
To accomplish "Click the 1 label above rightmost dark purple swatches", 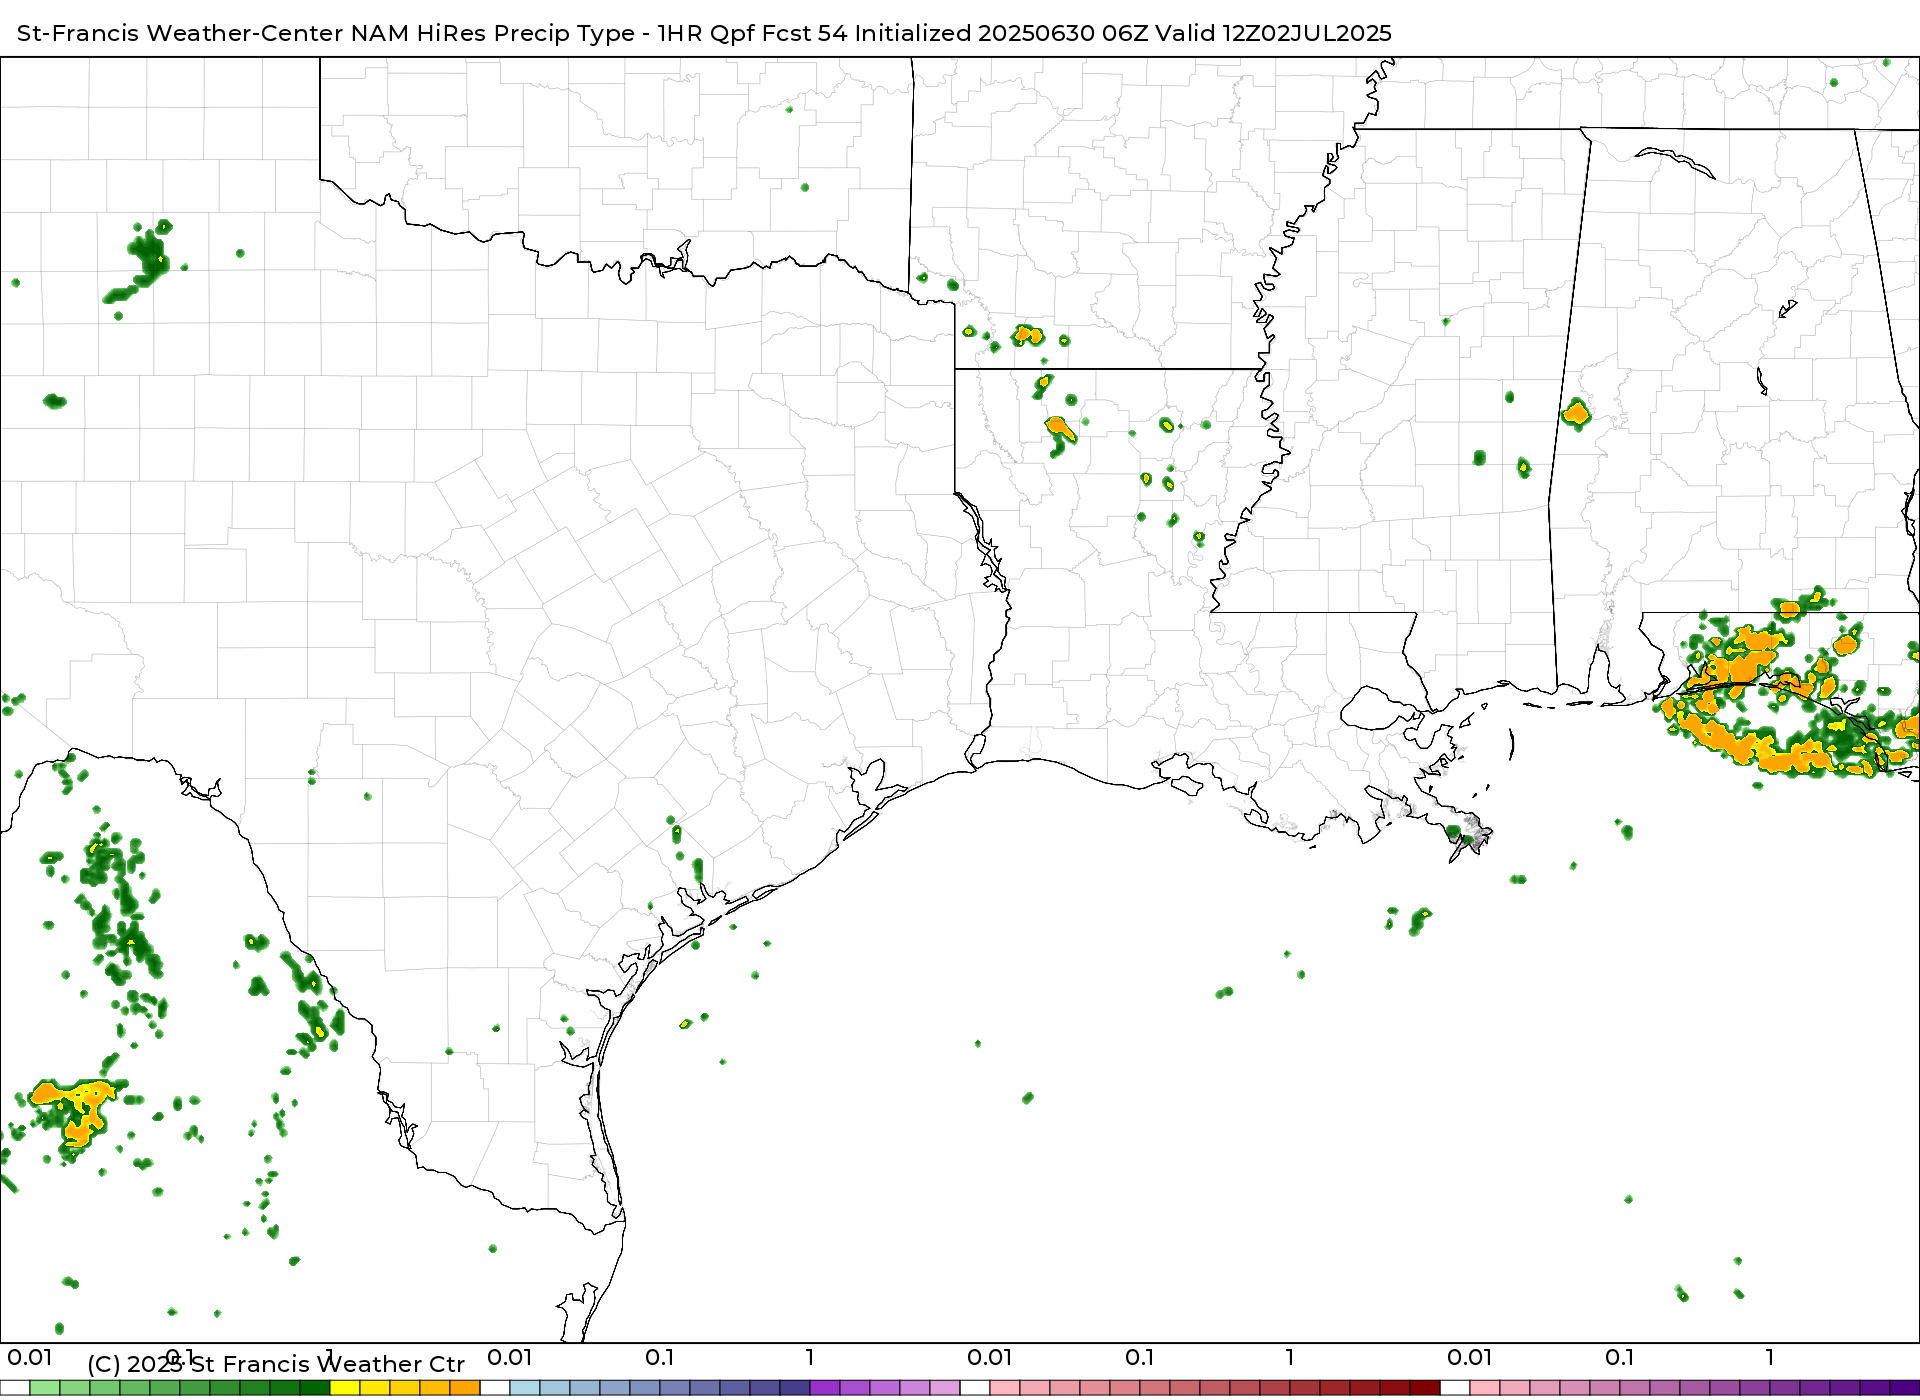I will [x=1770, y=1358].
